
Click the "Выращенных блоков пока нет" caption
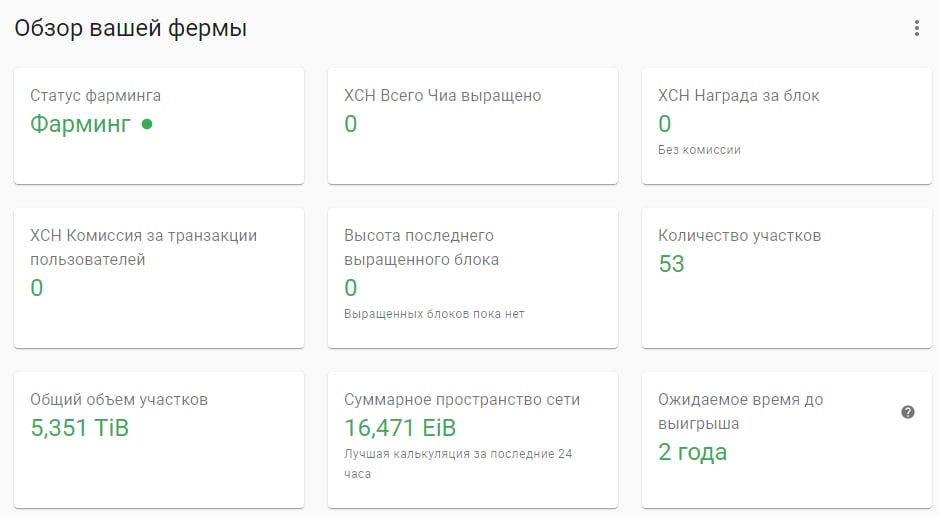(x=434, y=314)
